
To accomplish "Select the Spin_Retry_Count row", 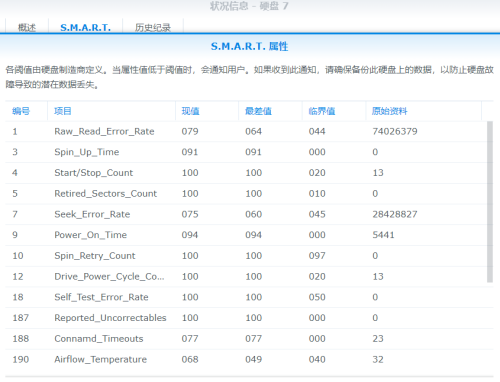I will 246,256.
